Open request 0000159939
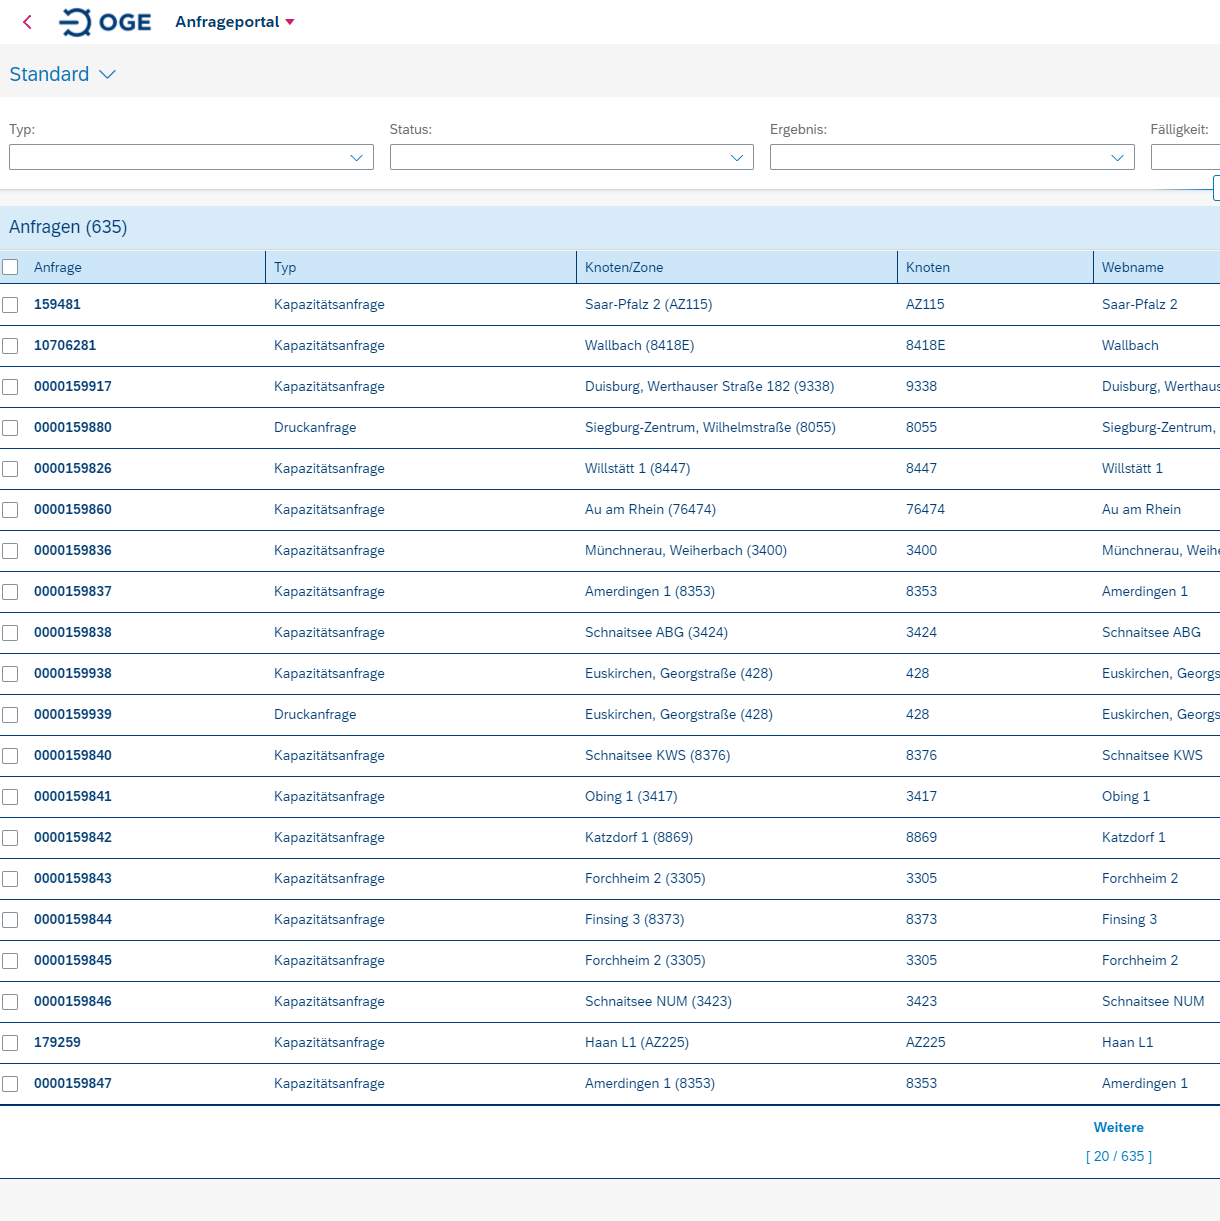 (x=73, y=714)
